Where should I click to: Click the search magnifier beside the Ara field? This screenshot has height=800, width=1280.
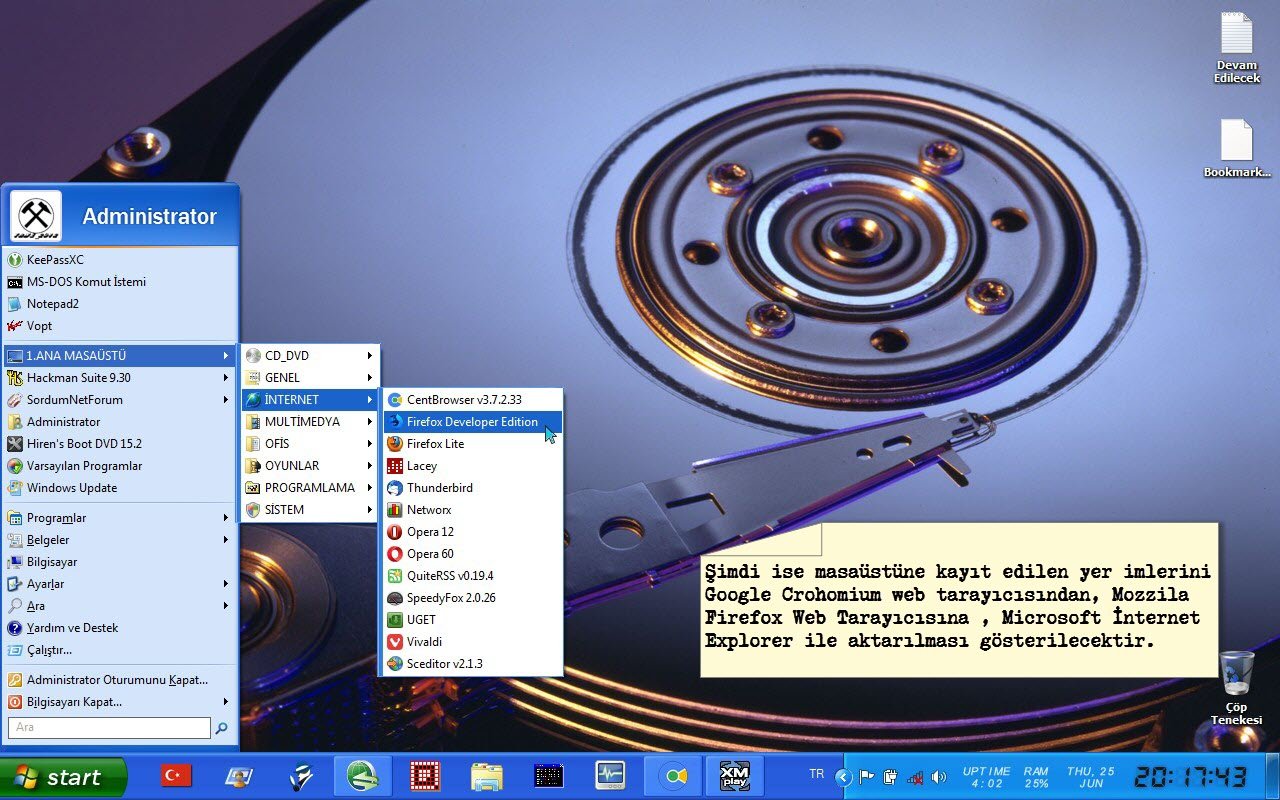(222, 728)
